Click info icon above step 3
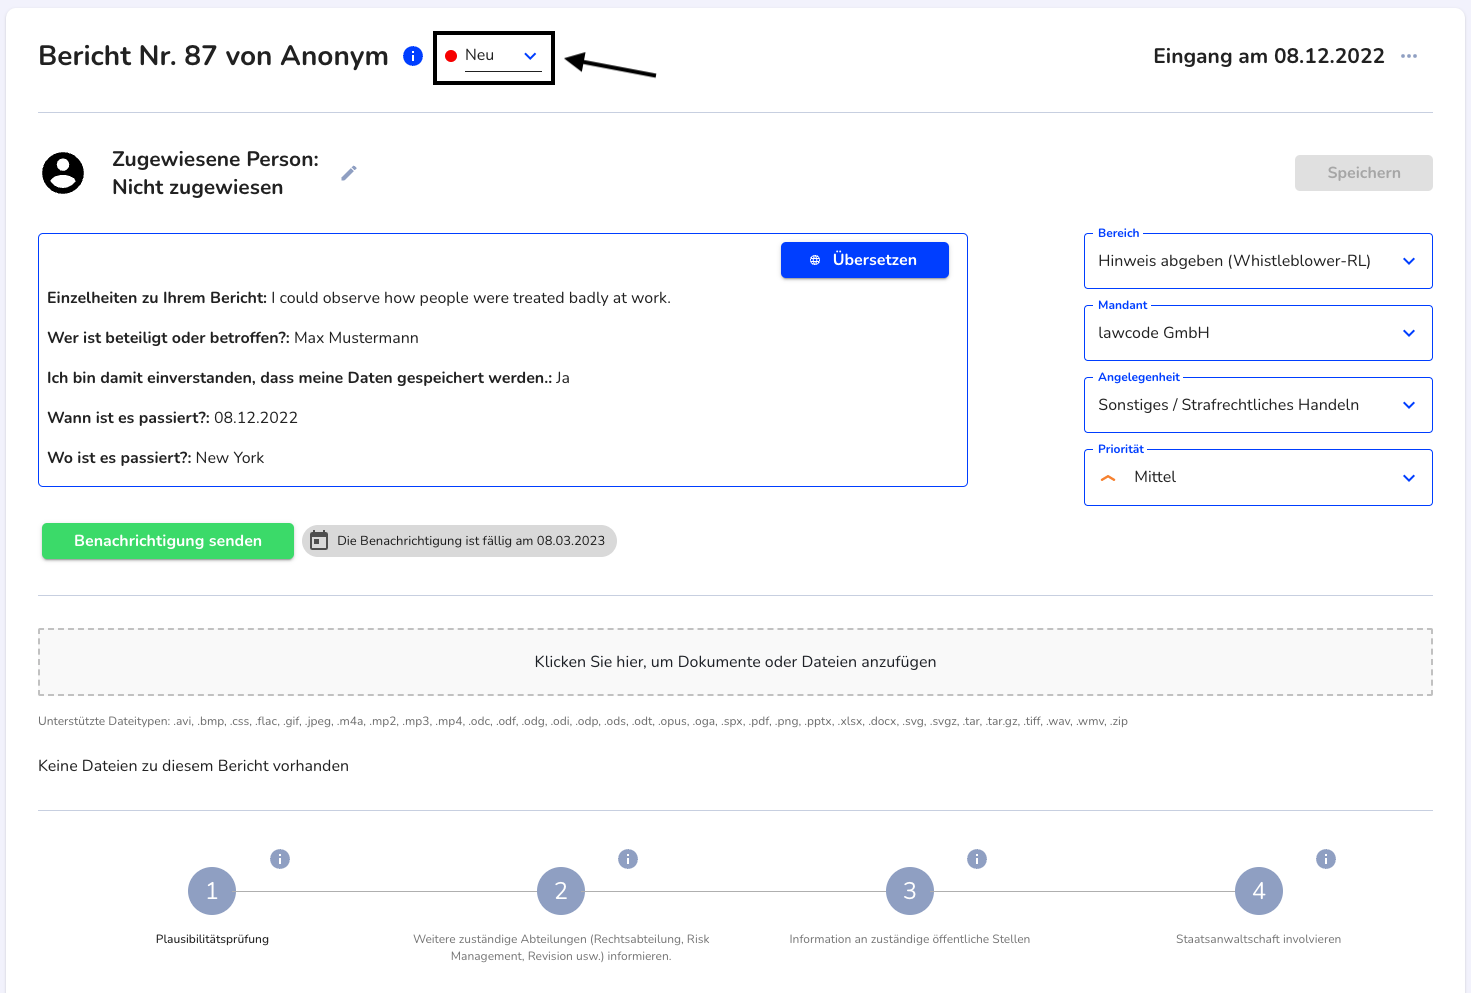1471x993 pixels. (977, 859)
